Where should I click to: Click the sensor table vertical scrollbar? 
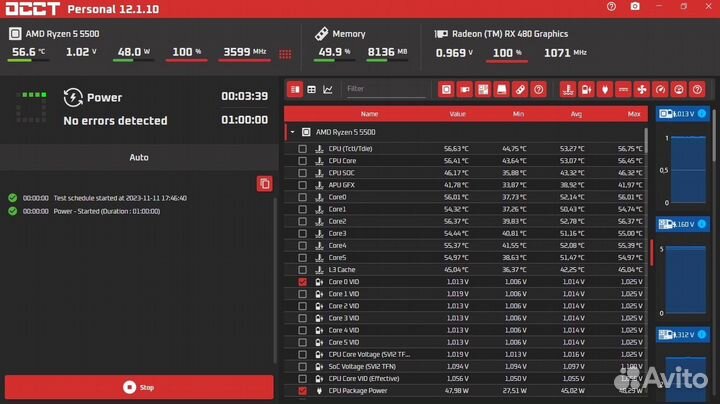coord(646,141)
